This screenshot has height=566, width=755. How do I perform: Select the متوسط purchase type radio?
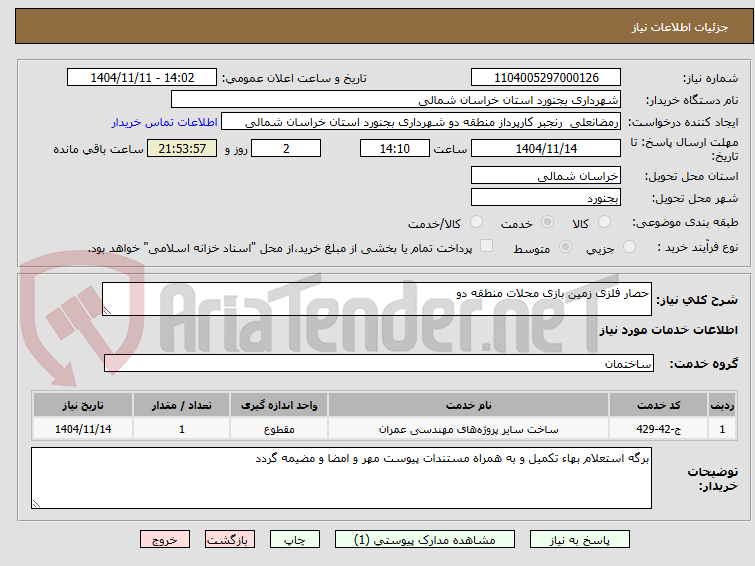[x=565, y=247]
